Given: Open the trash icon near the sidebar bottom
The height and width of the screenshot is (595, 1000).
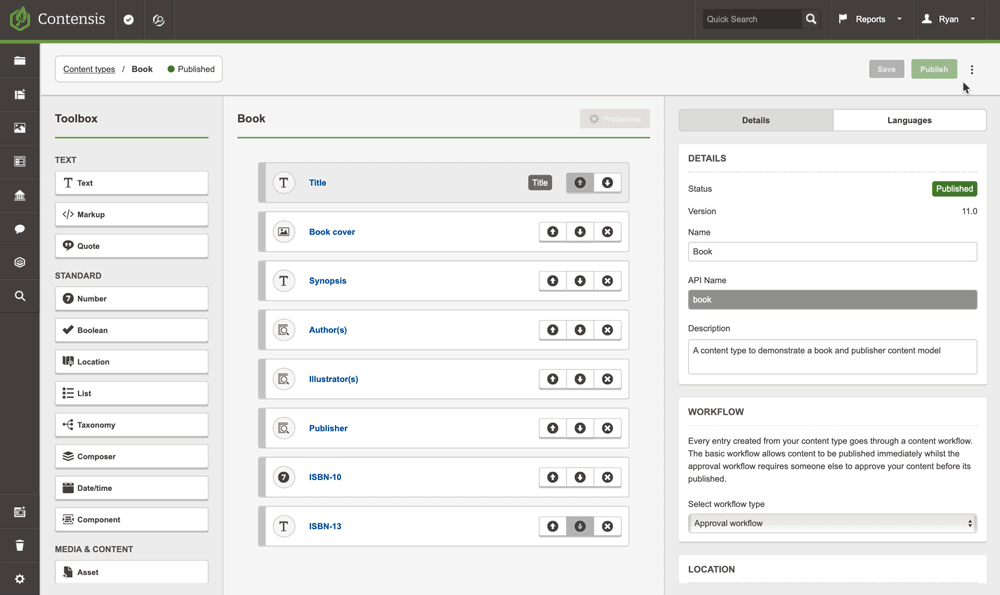Looking at the screenshot, I should click(x=20, y=545).
